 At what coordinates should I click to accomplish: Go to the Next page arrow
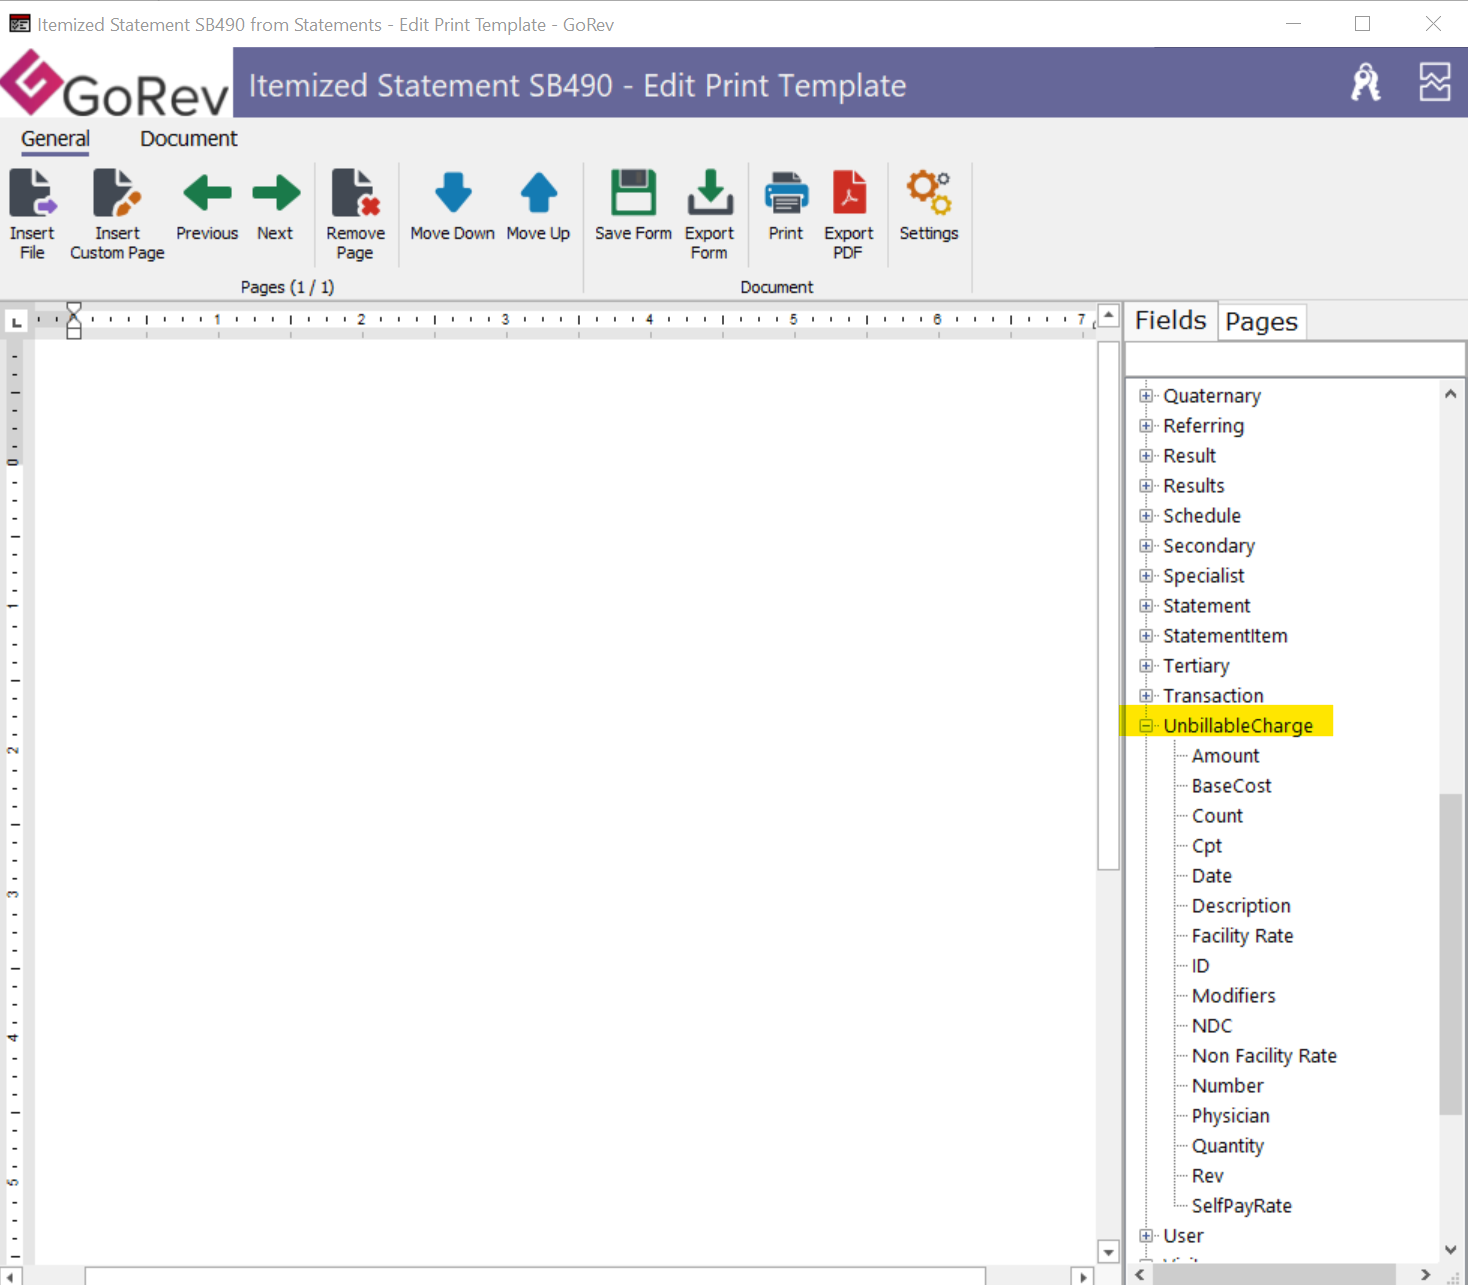(x=275, y=193)
